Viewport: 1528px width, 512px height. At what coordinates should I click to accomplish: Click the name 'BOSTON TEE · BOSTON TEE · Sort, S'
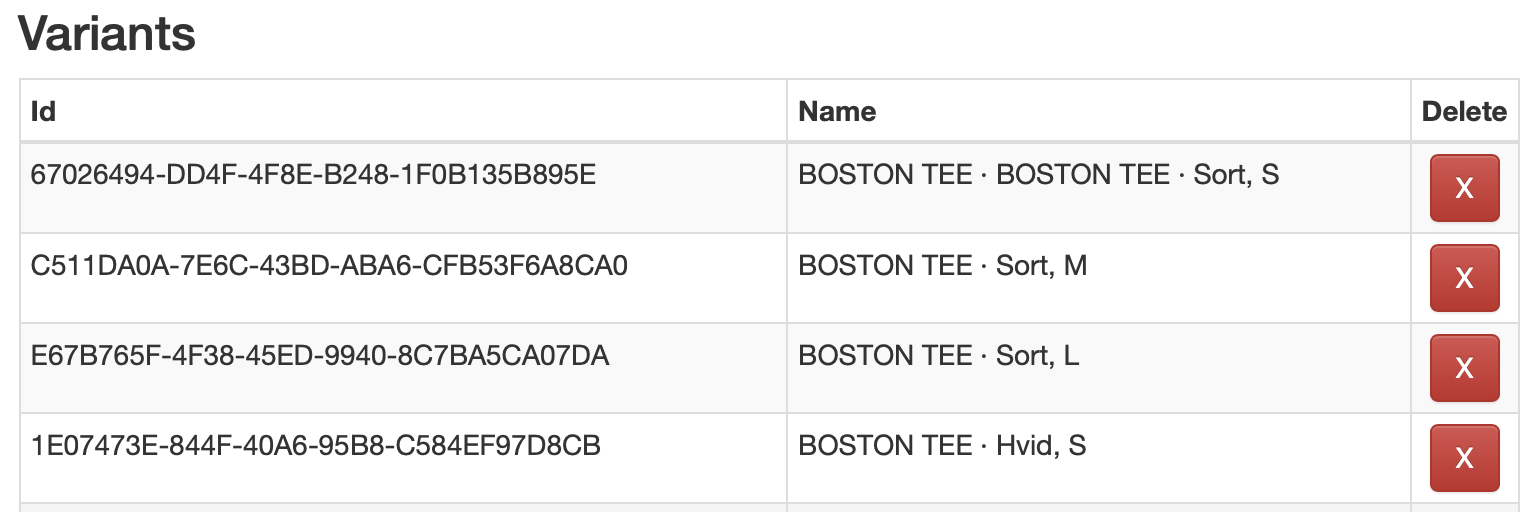pos(1038,175)
